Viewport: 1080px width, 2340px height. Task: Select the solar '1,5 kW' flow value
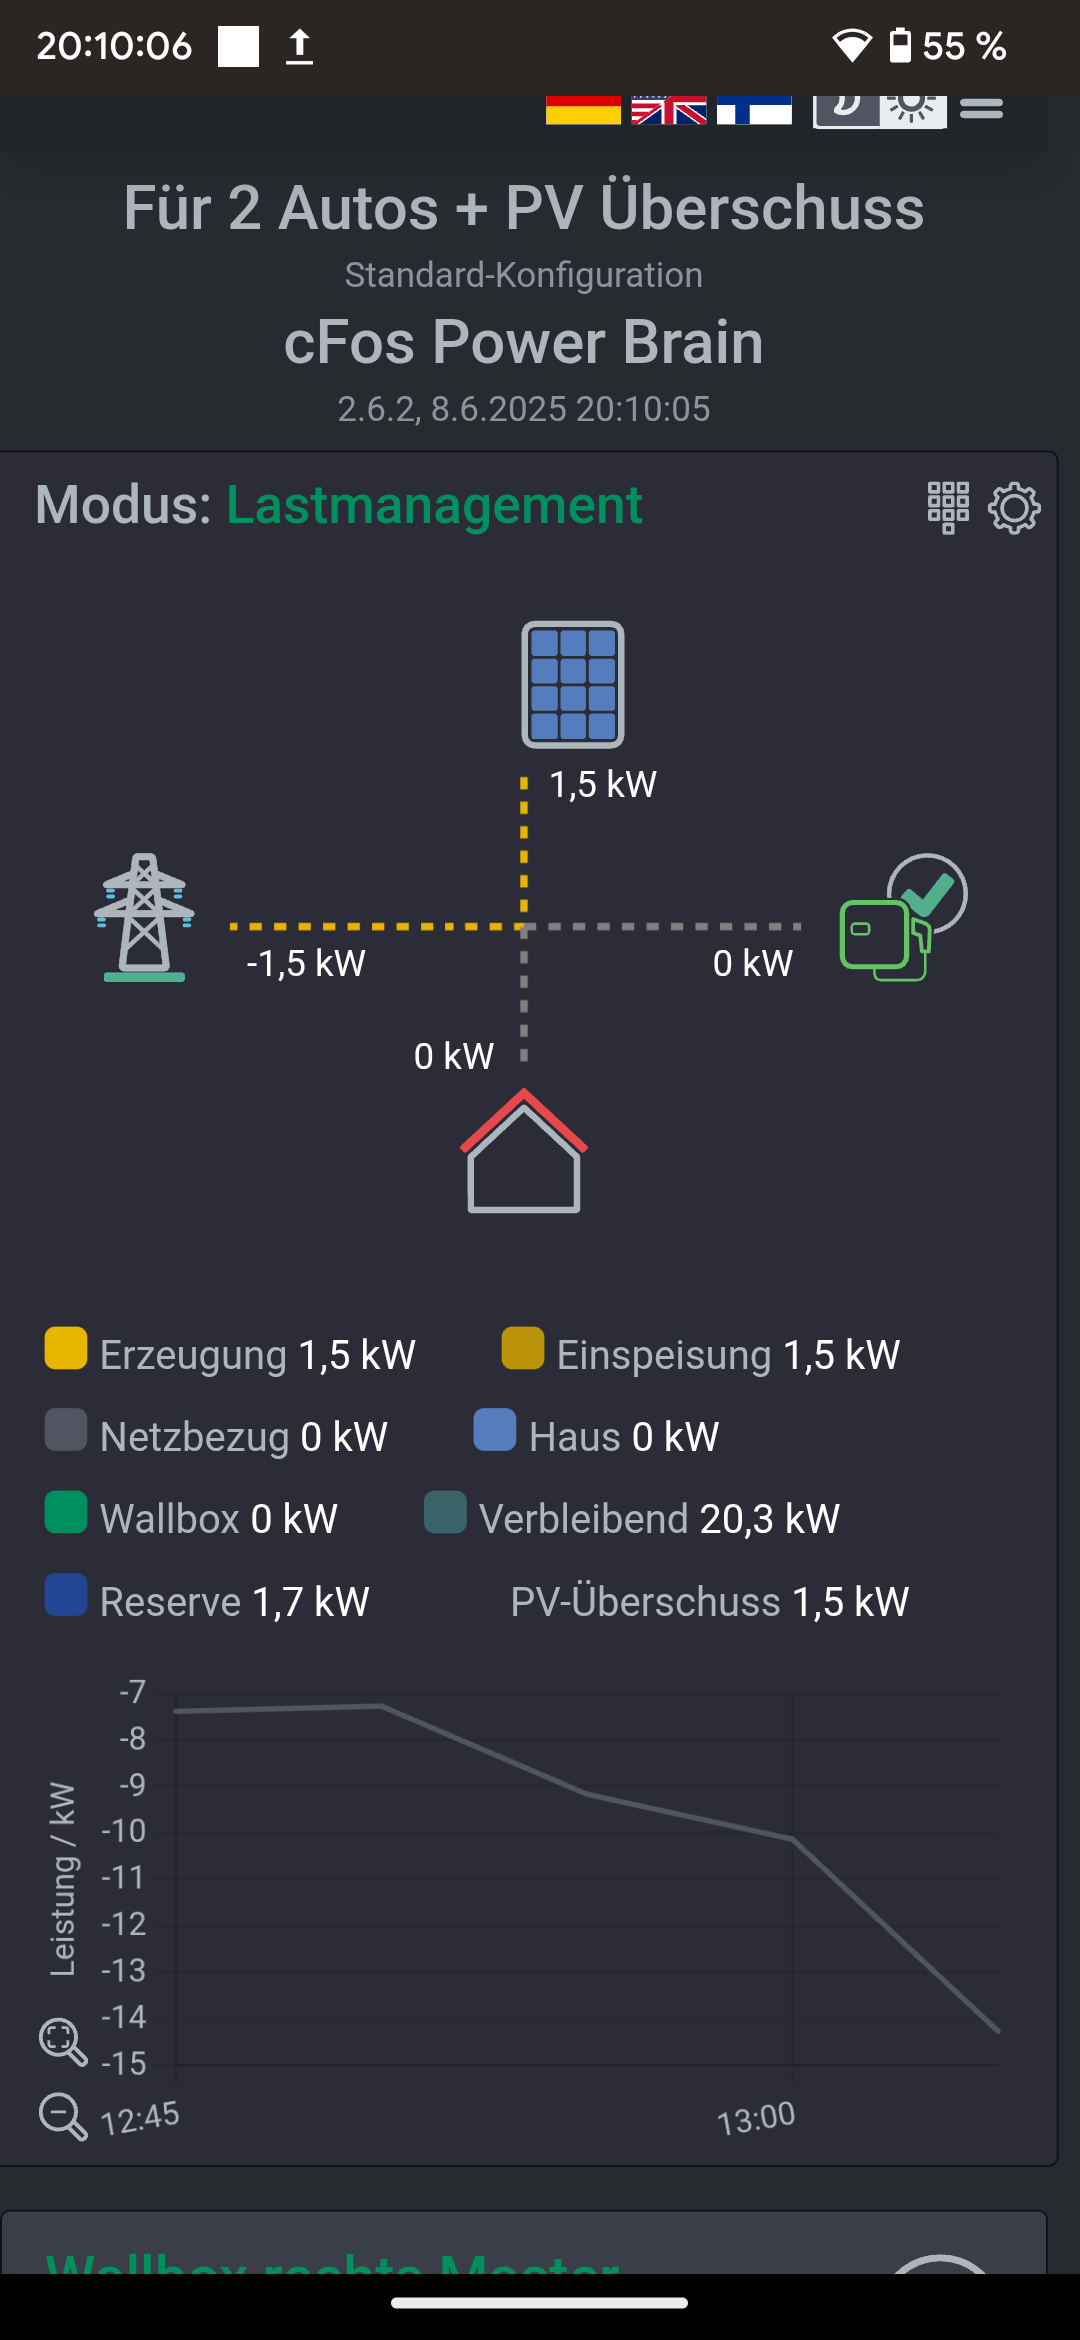(x=603, y=784)
